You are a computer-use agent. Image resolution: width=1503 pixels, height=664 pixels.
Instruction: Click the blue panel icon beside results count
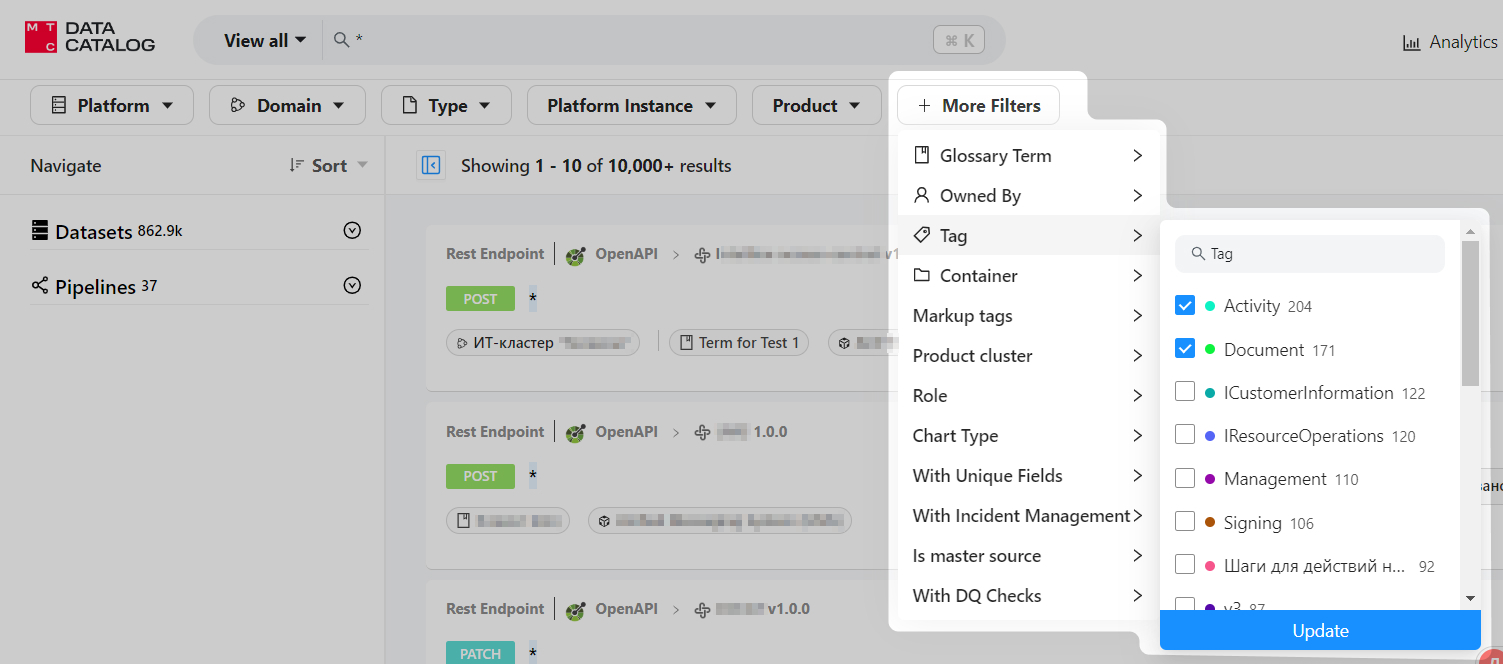[x=430, y=165]
